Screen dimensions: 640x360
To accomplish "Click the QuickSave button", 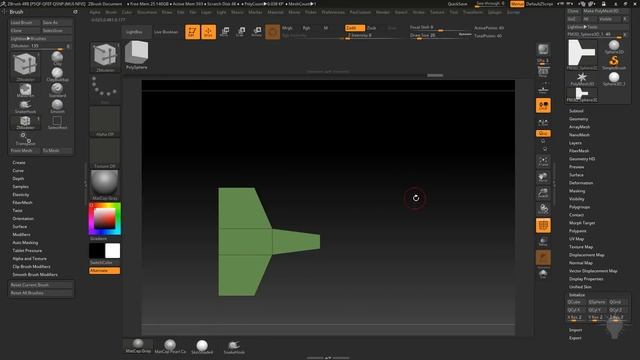I will click(458, 4).
